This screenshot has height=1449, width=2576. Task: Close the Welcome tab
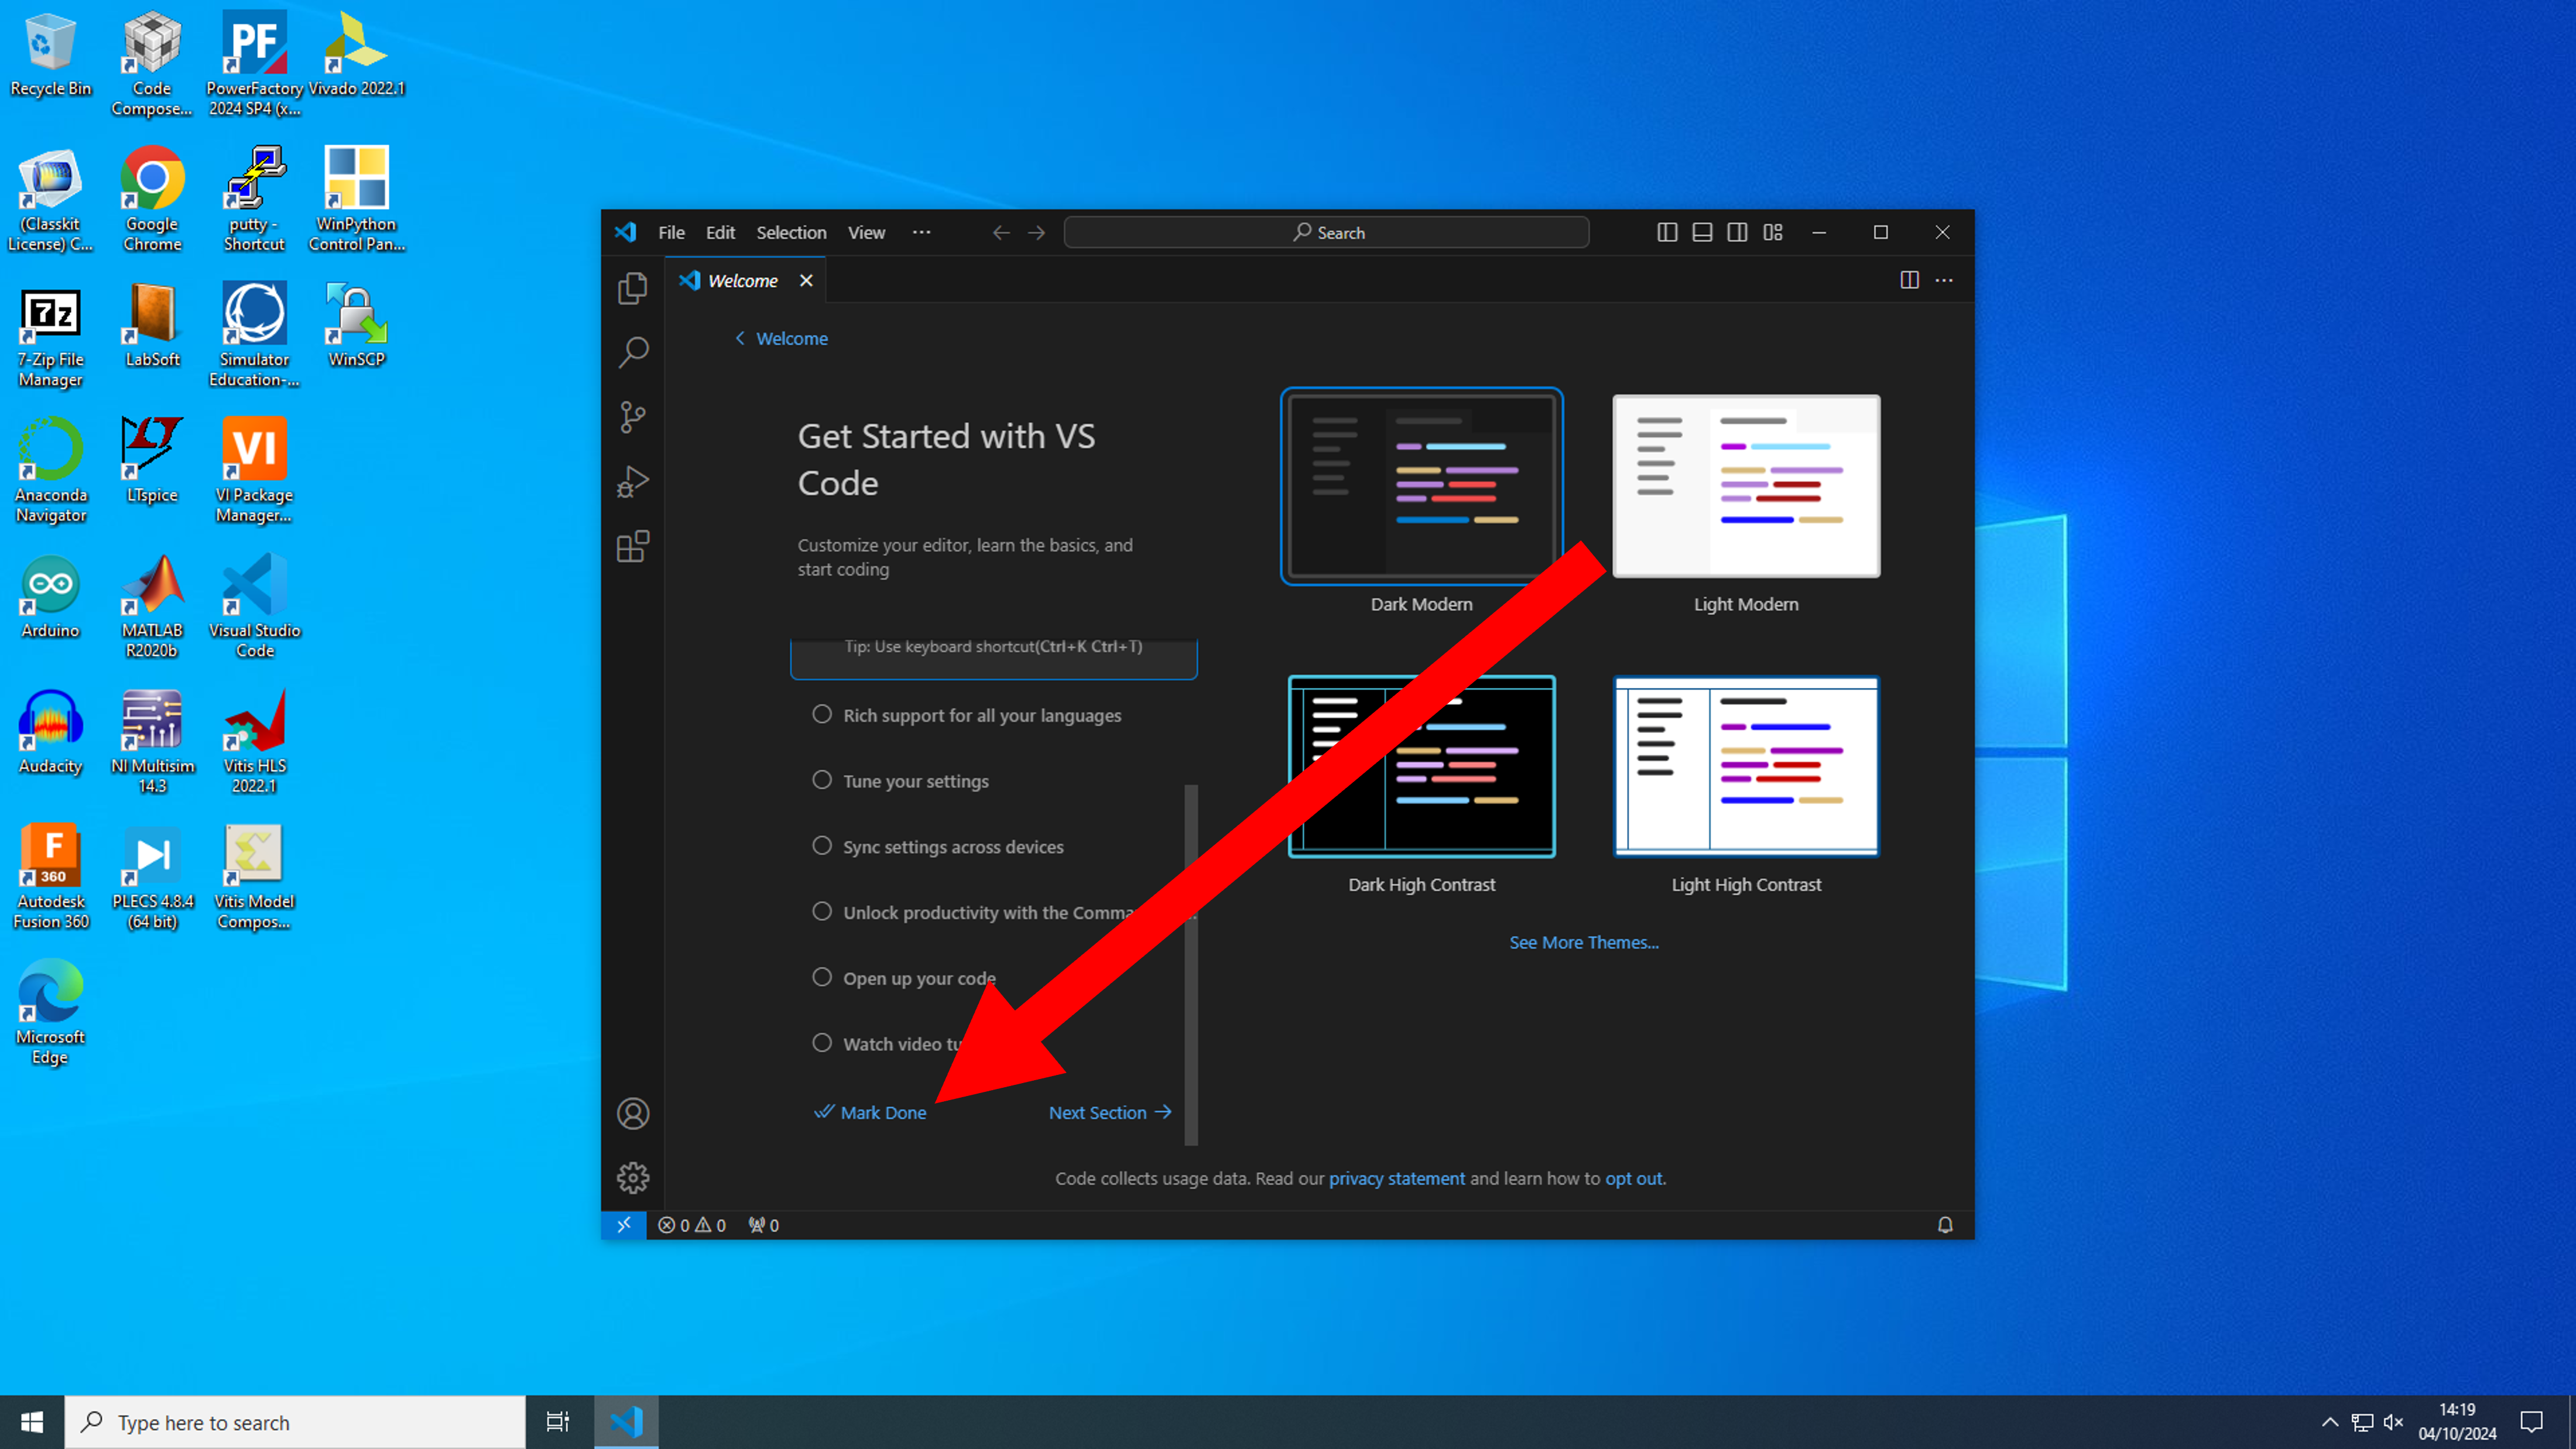[806, 281]
